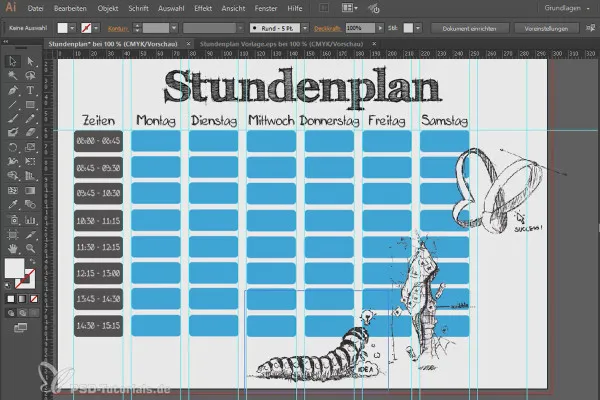Change the screen mode
The image size is (600, 400).
(20, 328)
